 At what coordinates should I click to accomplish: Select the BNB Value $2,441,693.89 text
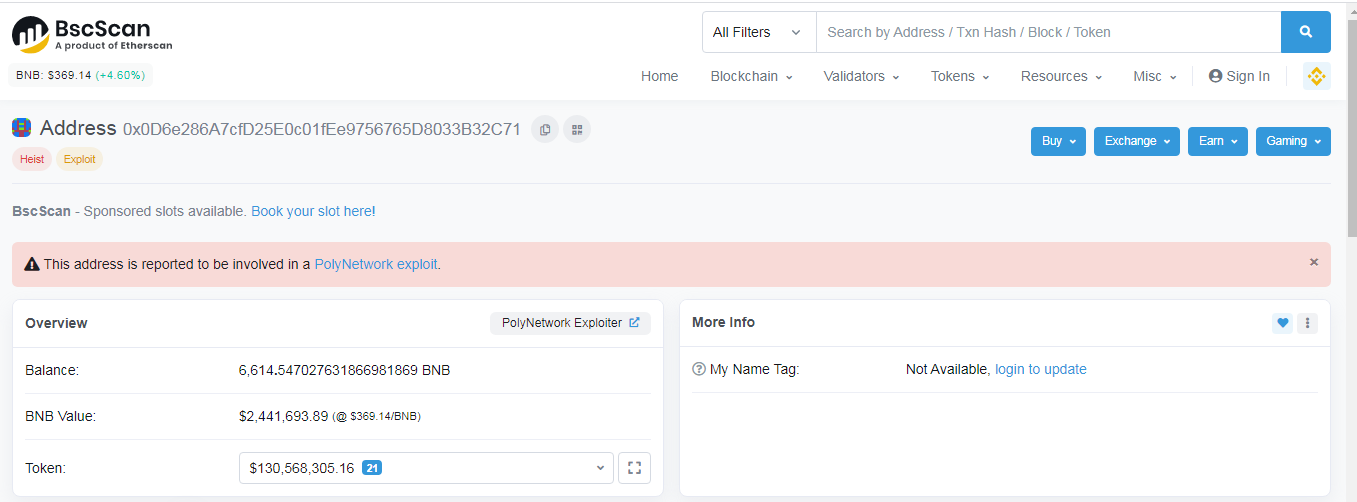283,416
